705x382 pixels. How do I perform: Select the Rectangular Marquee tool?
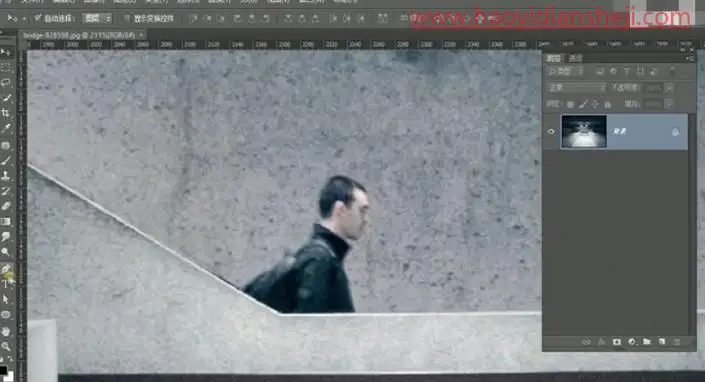(6, 67)
